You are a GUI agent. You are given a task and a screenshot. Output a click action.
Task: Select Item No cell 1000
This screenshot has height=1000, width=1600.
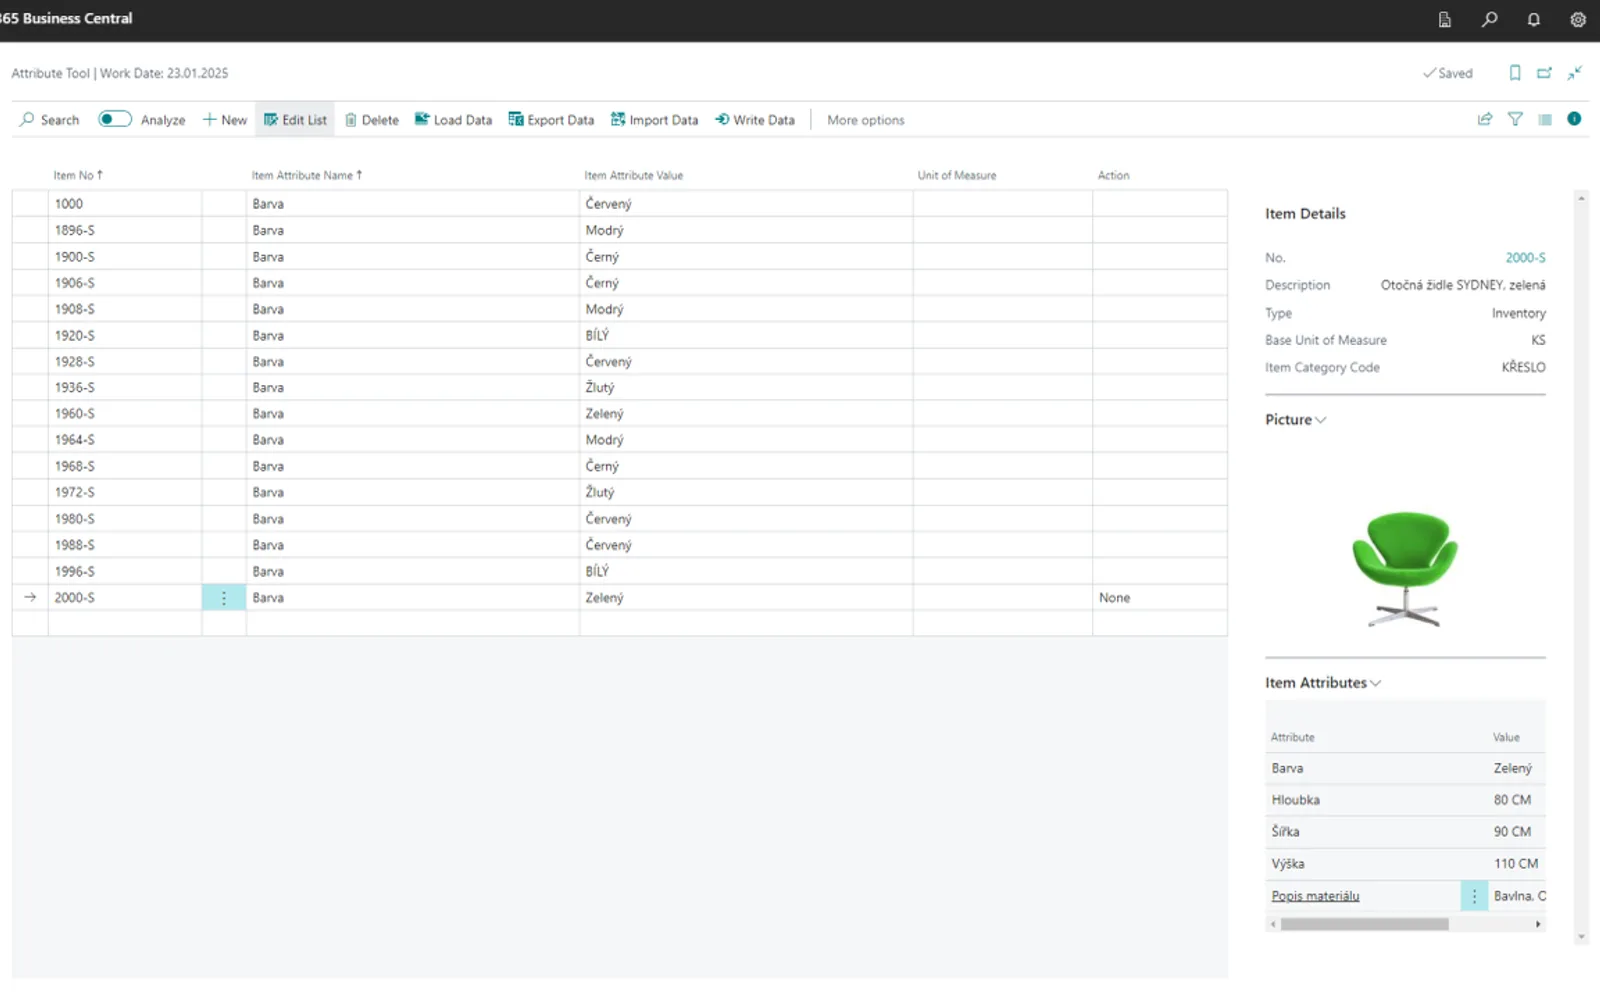[x=125, y=203]
